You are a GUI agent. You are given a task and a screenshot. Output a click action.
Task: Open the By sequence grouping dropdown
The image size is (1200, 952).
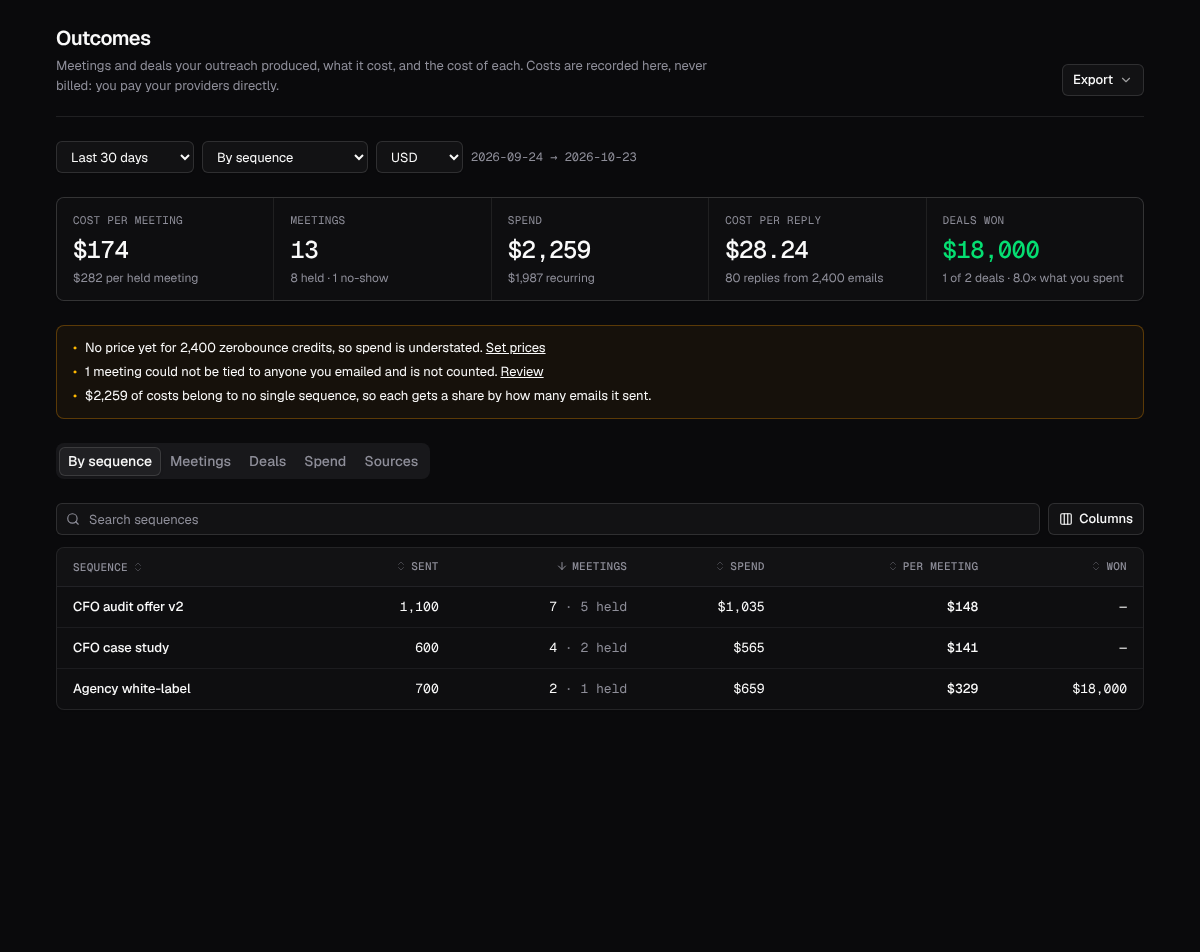[x=285, y=157]
